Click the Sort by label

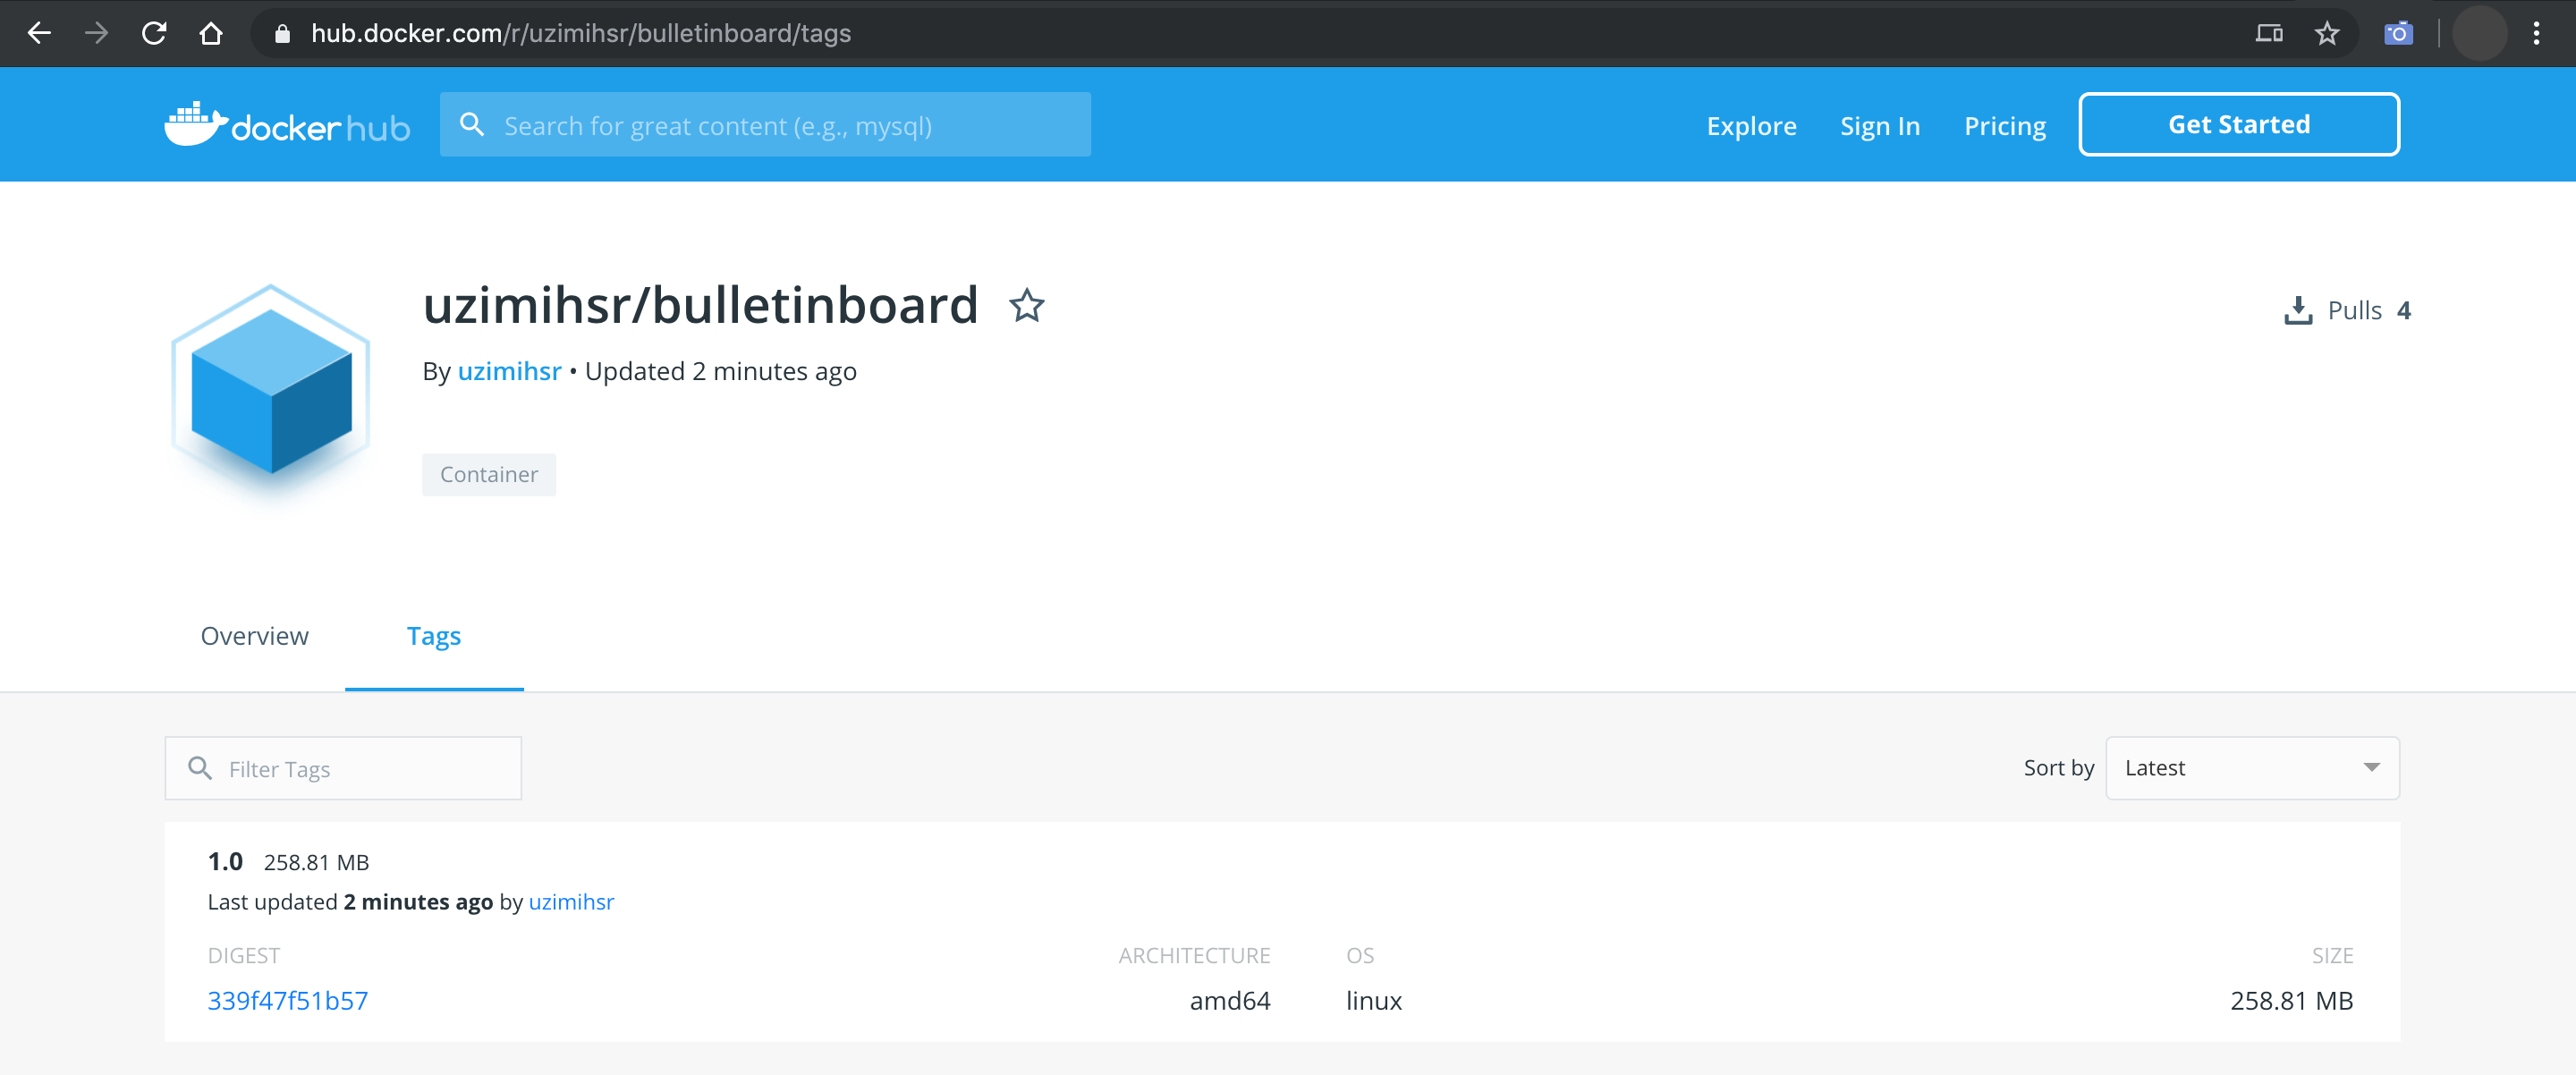coord(2058,768)
